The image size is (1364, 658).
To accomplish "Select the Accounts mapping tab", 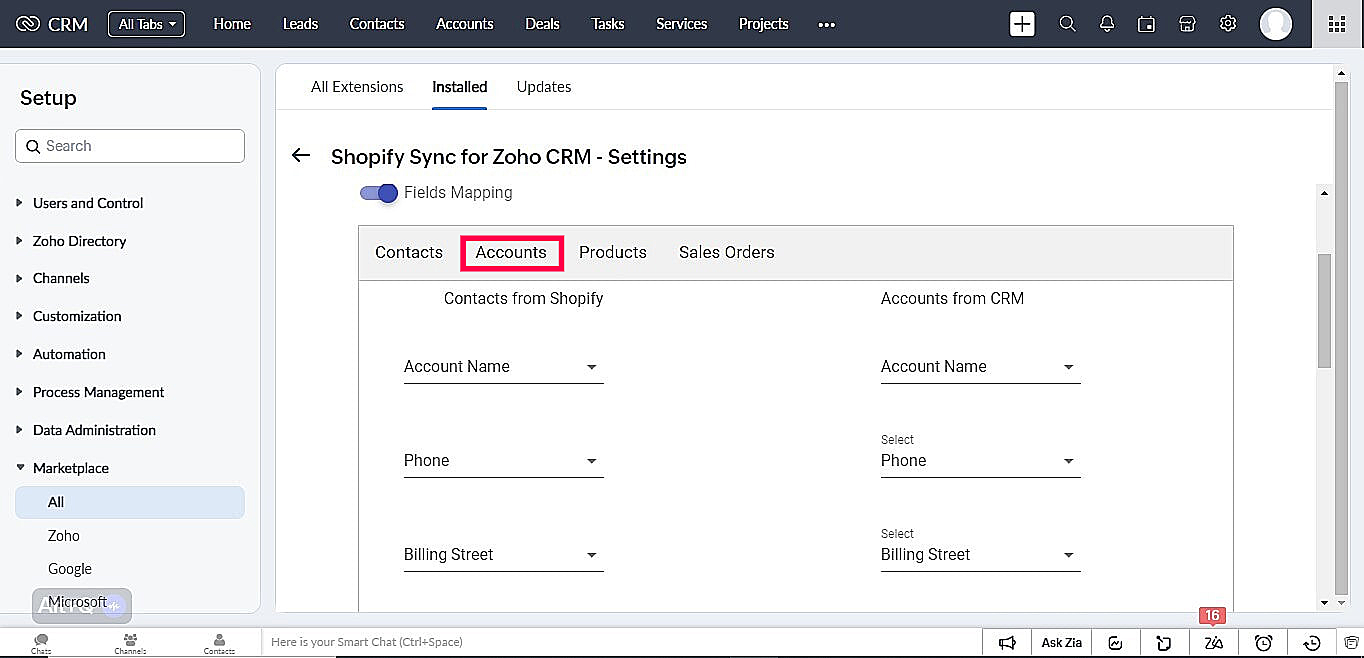I will 511,252.
